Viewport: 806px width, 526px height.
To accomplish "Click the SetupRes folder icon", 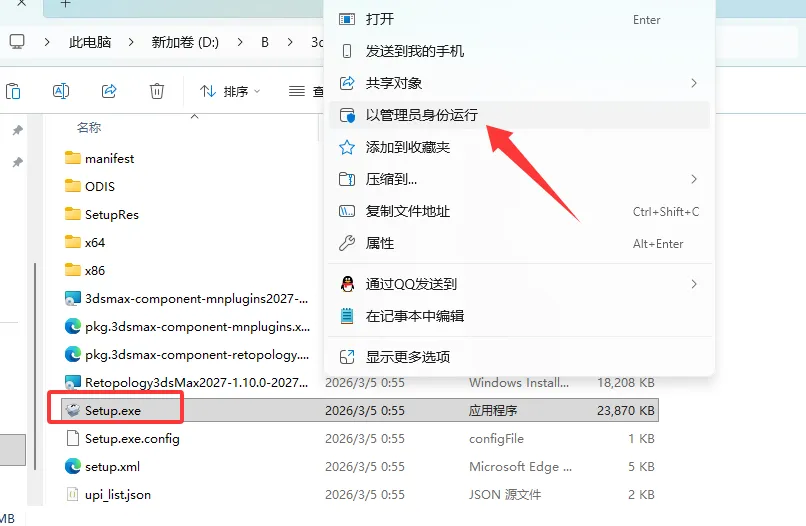I will [x=72, y=213].
